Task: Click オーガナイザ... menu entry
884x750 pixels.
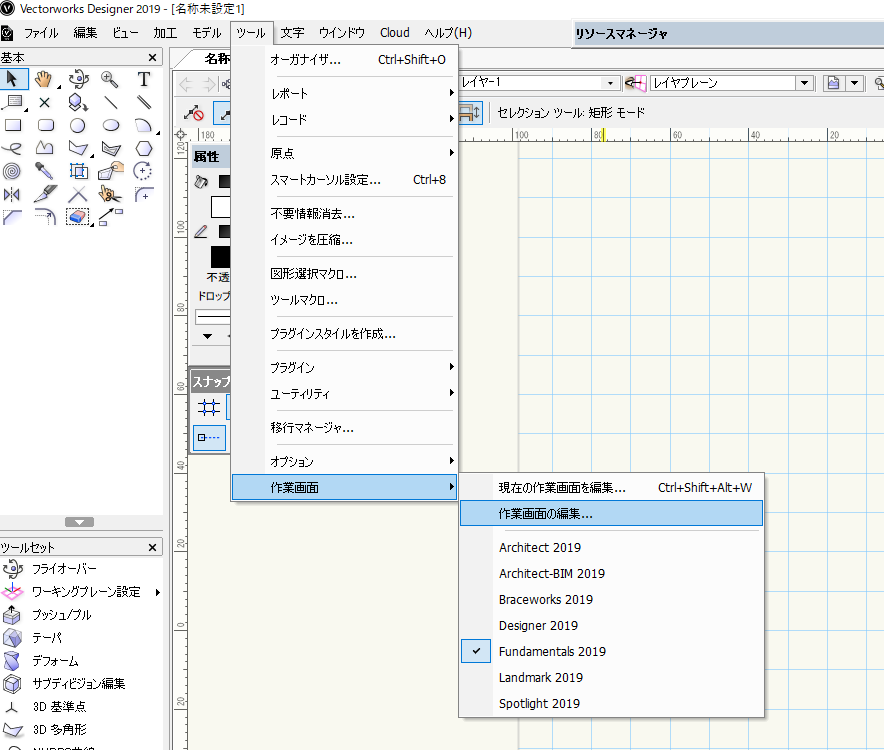Action: [344, 60]
